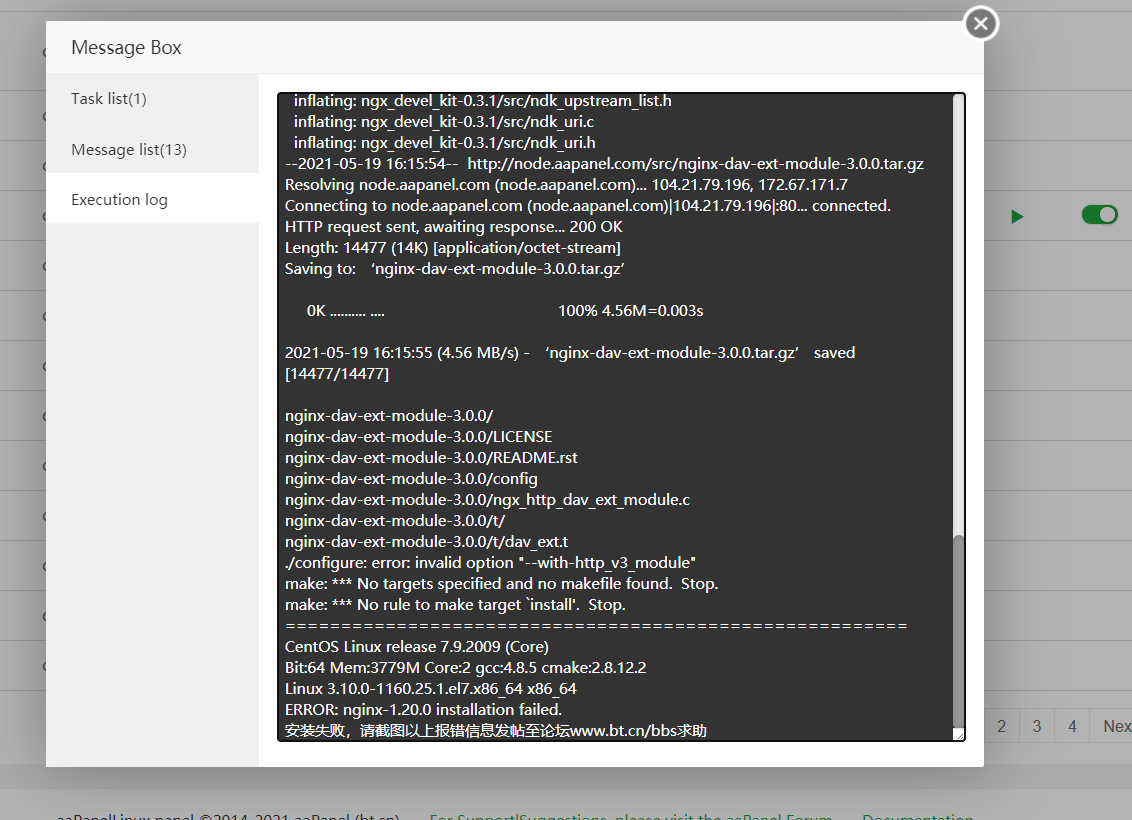Click the 'make: *** No targets specified' line

click(x=501, y=583)
